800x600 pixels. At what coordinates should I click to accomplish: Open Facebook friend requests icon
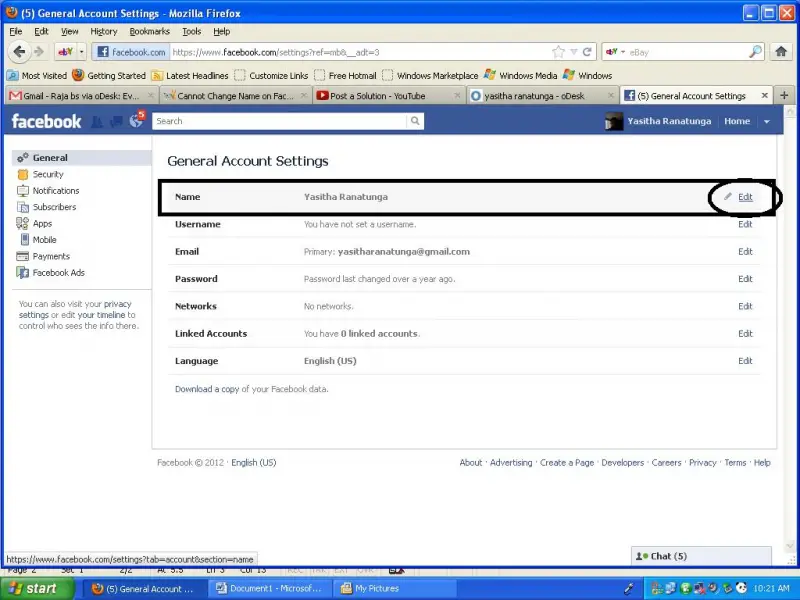pos(97,121)
